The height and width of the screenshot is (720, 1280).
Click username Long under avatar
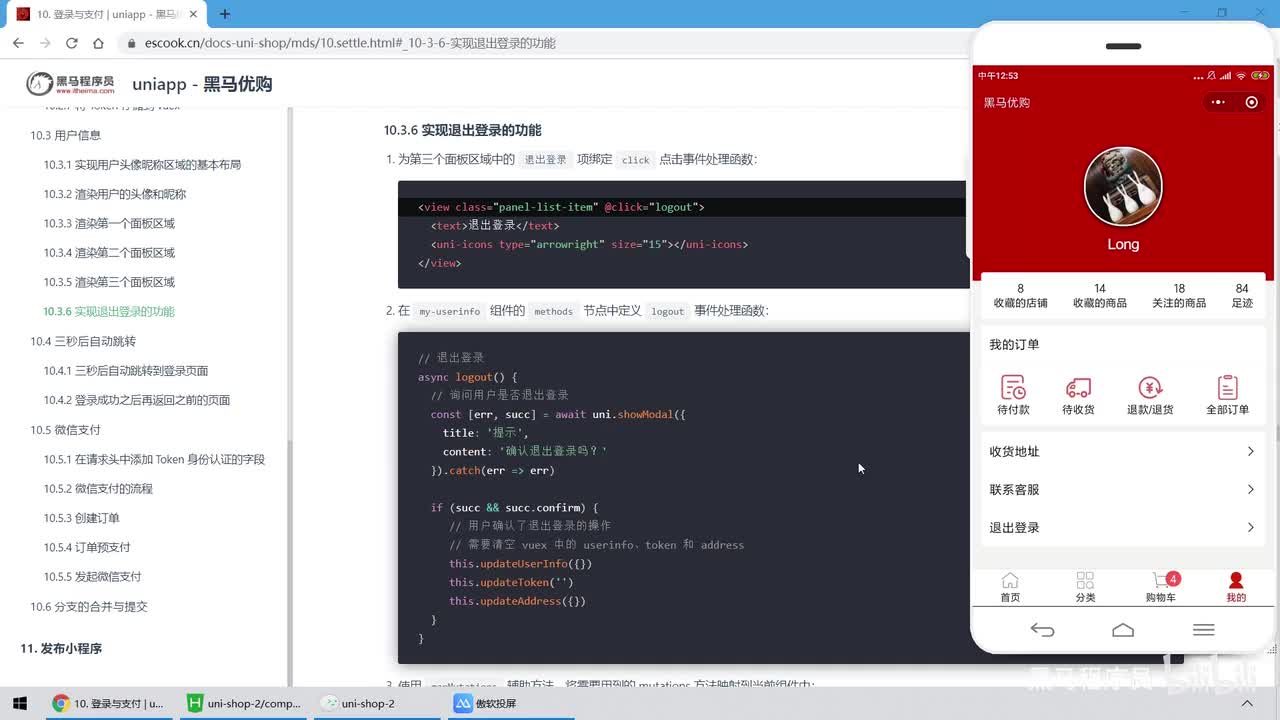(x=1123, y=244)
